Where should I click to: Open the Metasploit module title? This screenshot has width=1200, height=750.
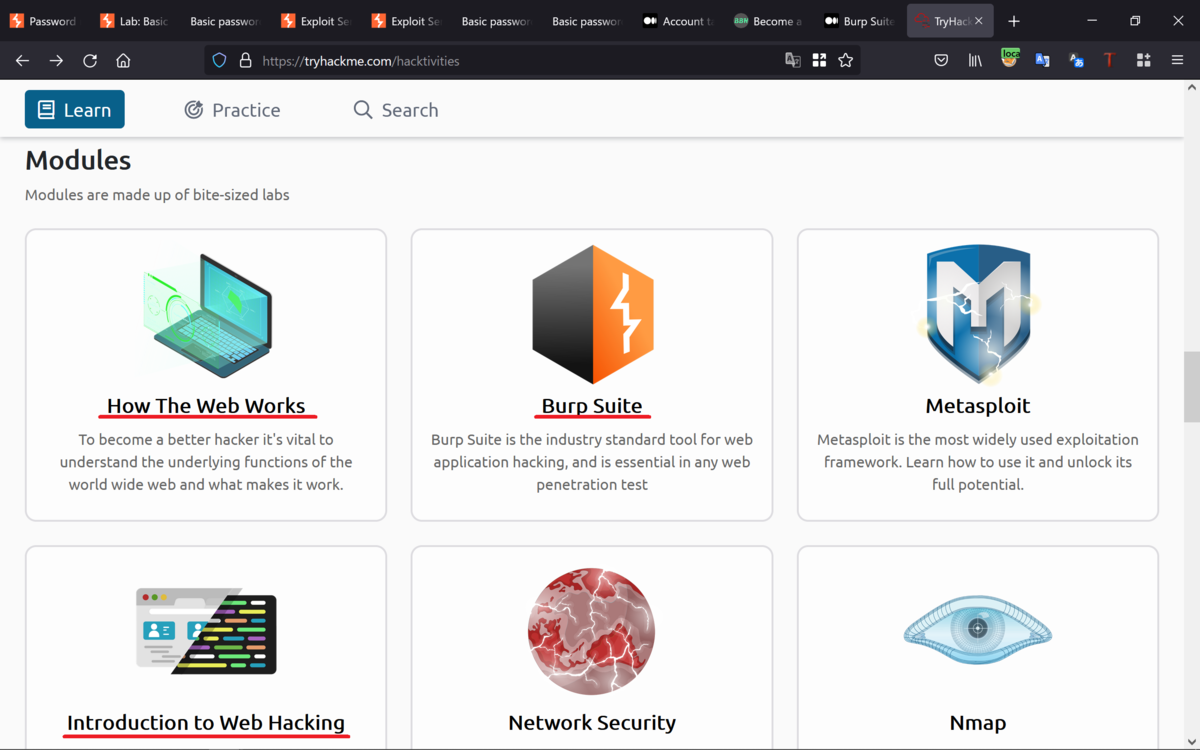tap(978, 406)
